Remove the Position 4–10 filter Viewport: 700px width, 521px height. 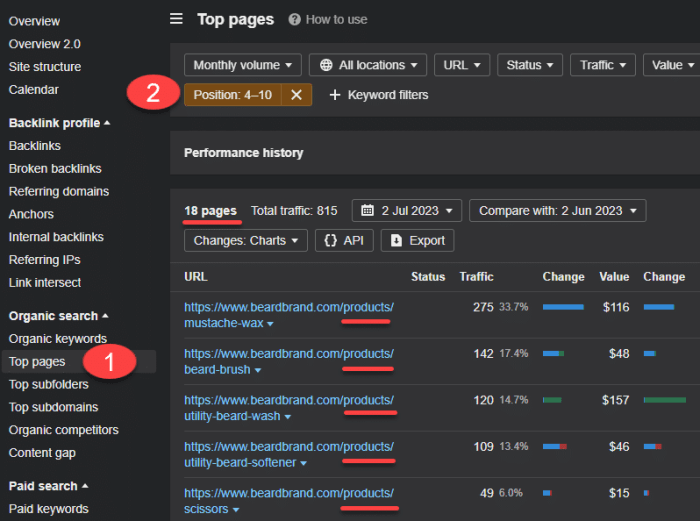point(296,95)
